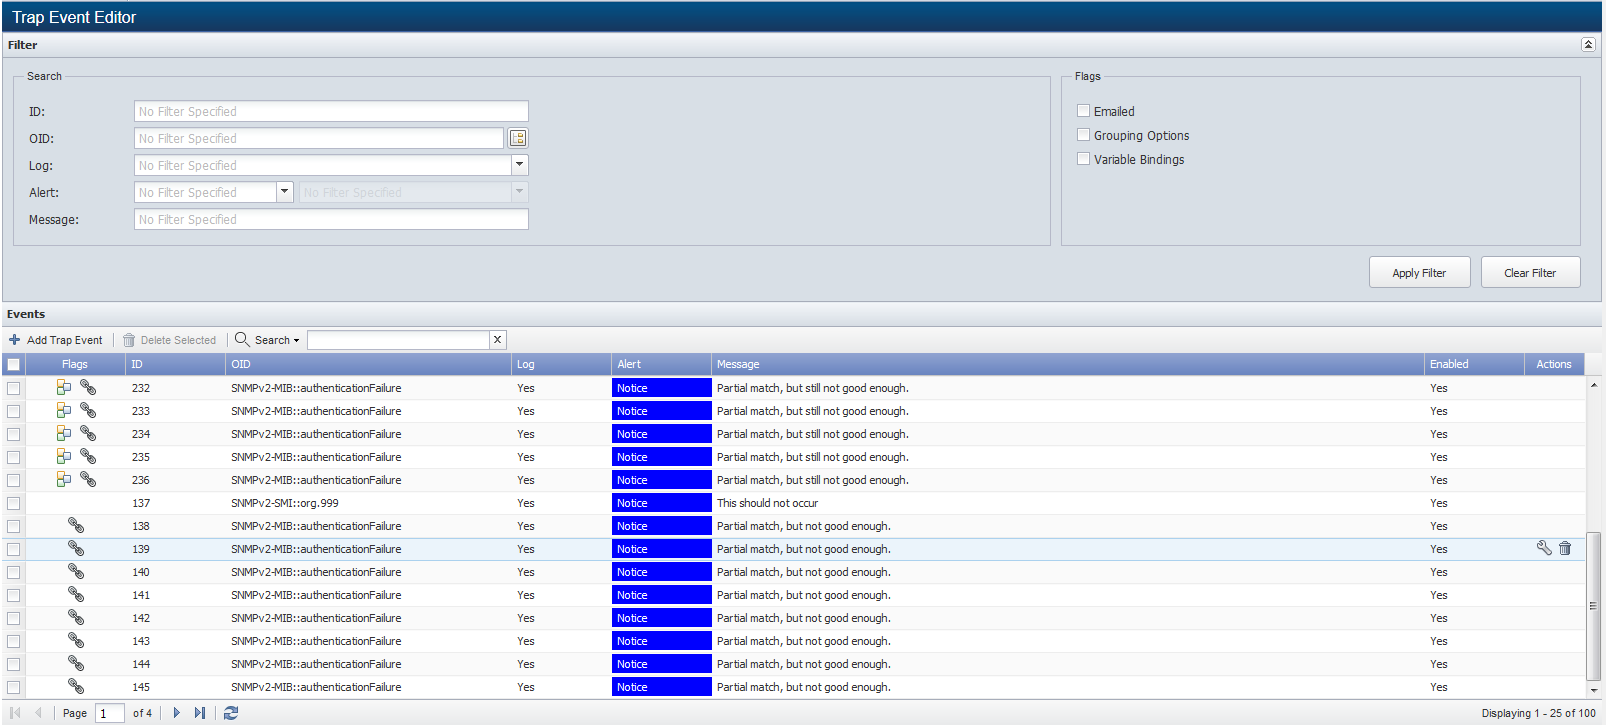
Task: Open the Alert type dropdown arrow
Action: 284,192
